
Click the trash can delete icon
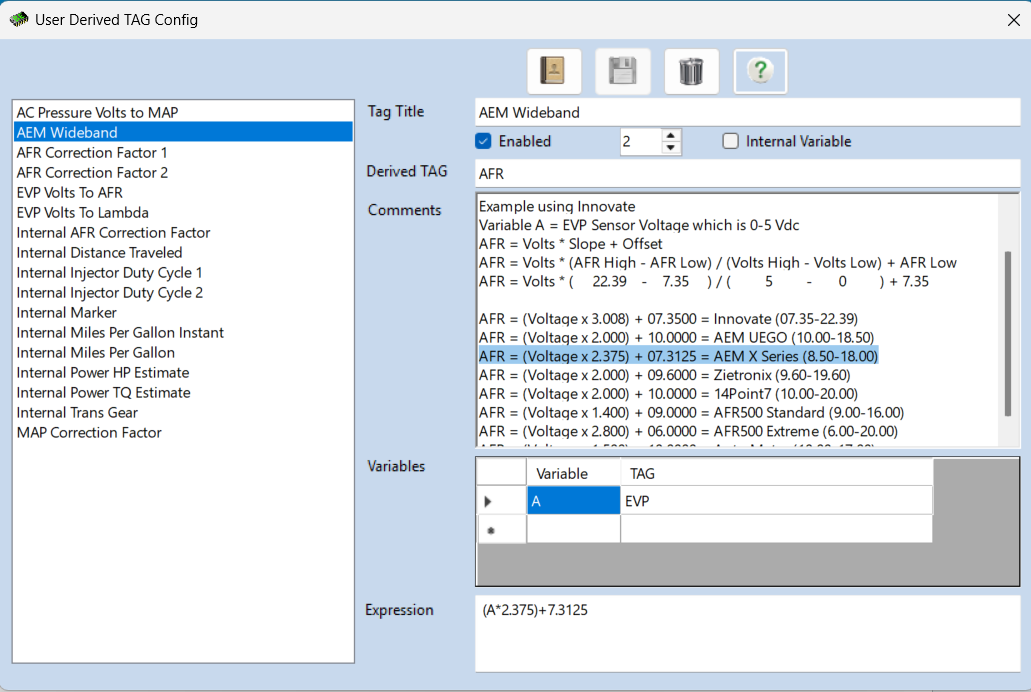pos(691,72)
